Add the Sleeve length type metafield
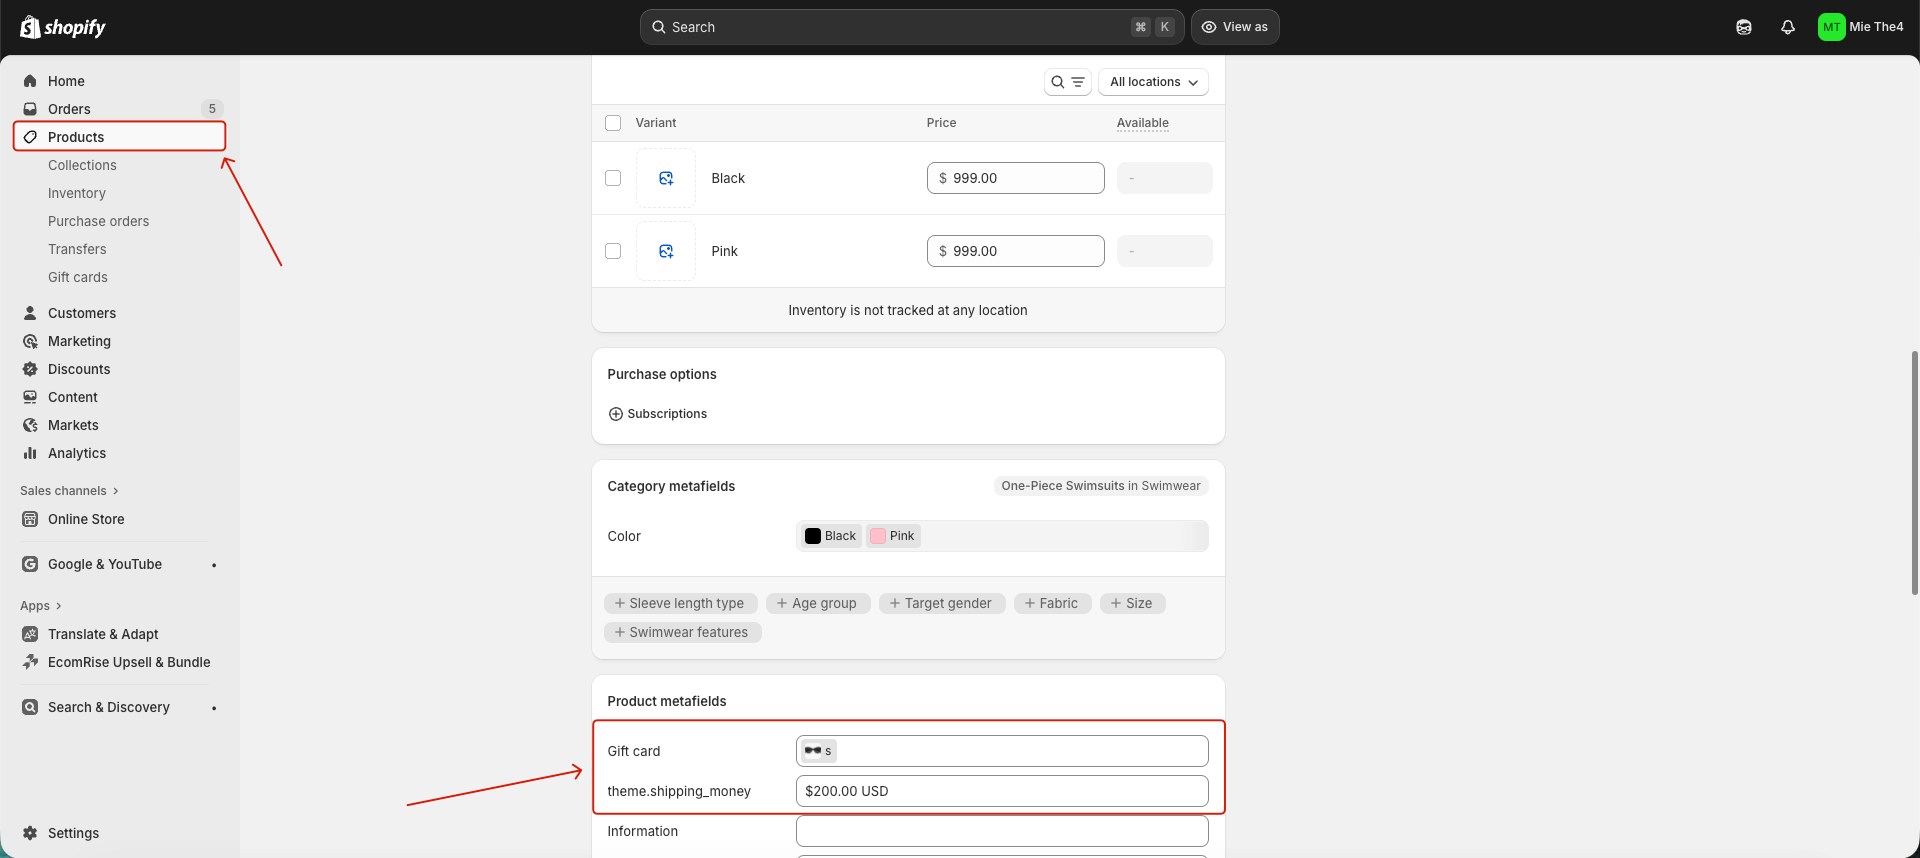The height and width of the screenshot is (858, 1920). pos(680,603)
